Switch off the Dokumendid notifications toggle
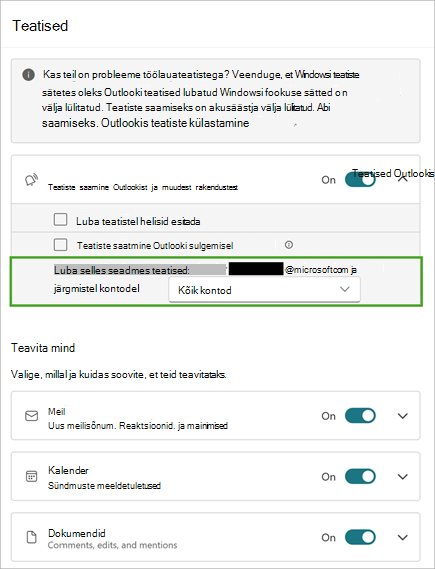 (360, 537)
